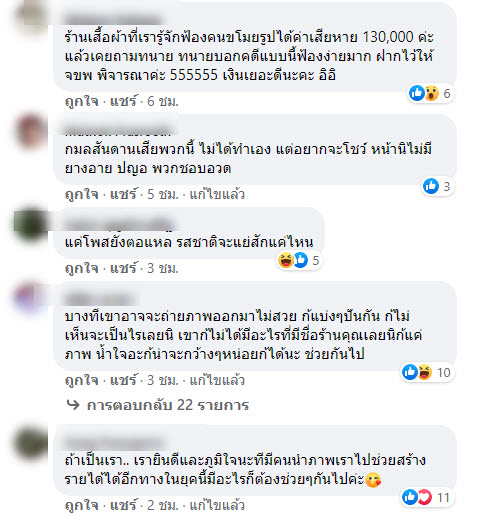Click the 2 ชม. timestamp link

point(163,505)
